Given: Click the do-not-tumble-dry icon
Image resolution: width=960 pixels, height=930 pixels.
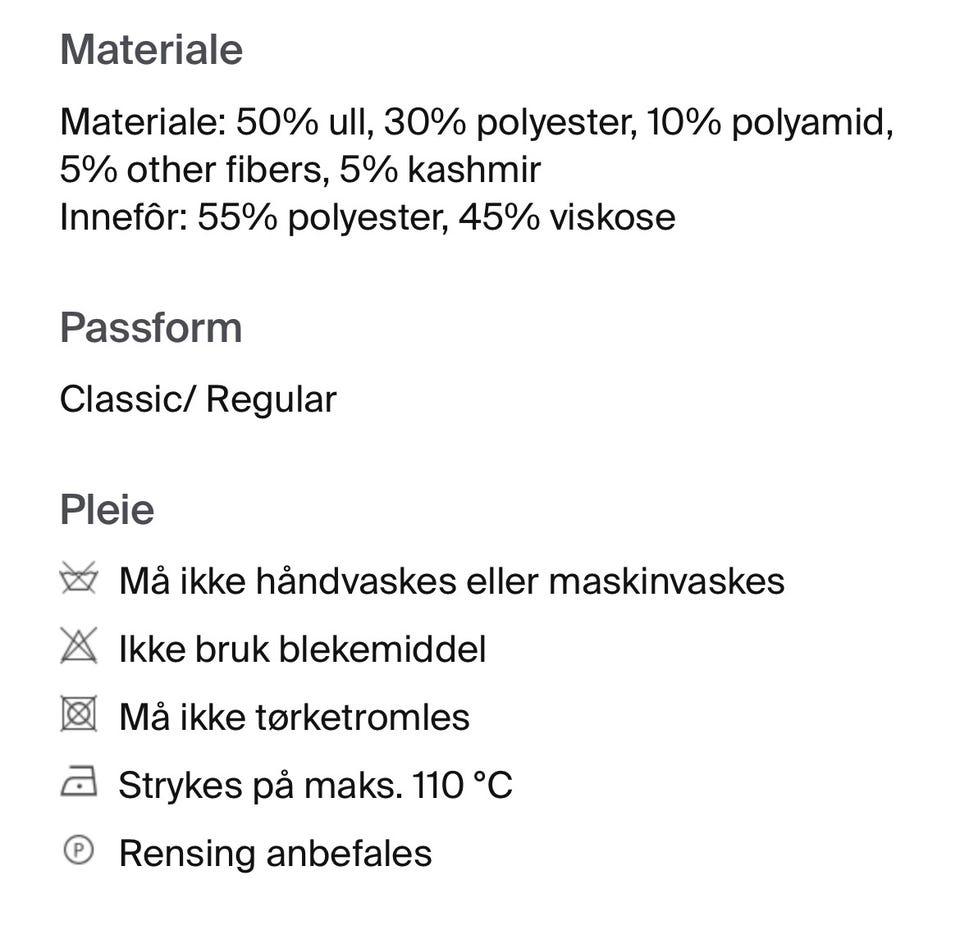Looking at the screenshot, I should [x=79, y=716].
